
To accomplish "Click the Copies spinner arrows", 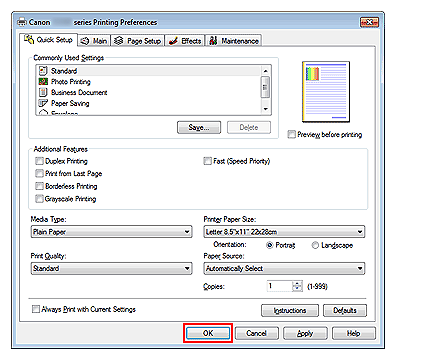I will pos(297,286).
